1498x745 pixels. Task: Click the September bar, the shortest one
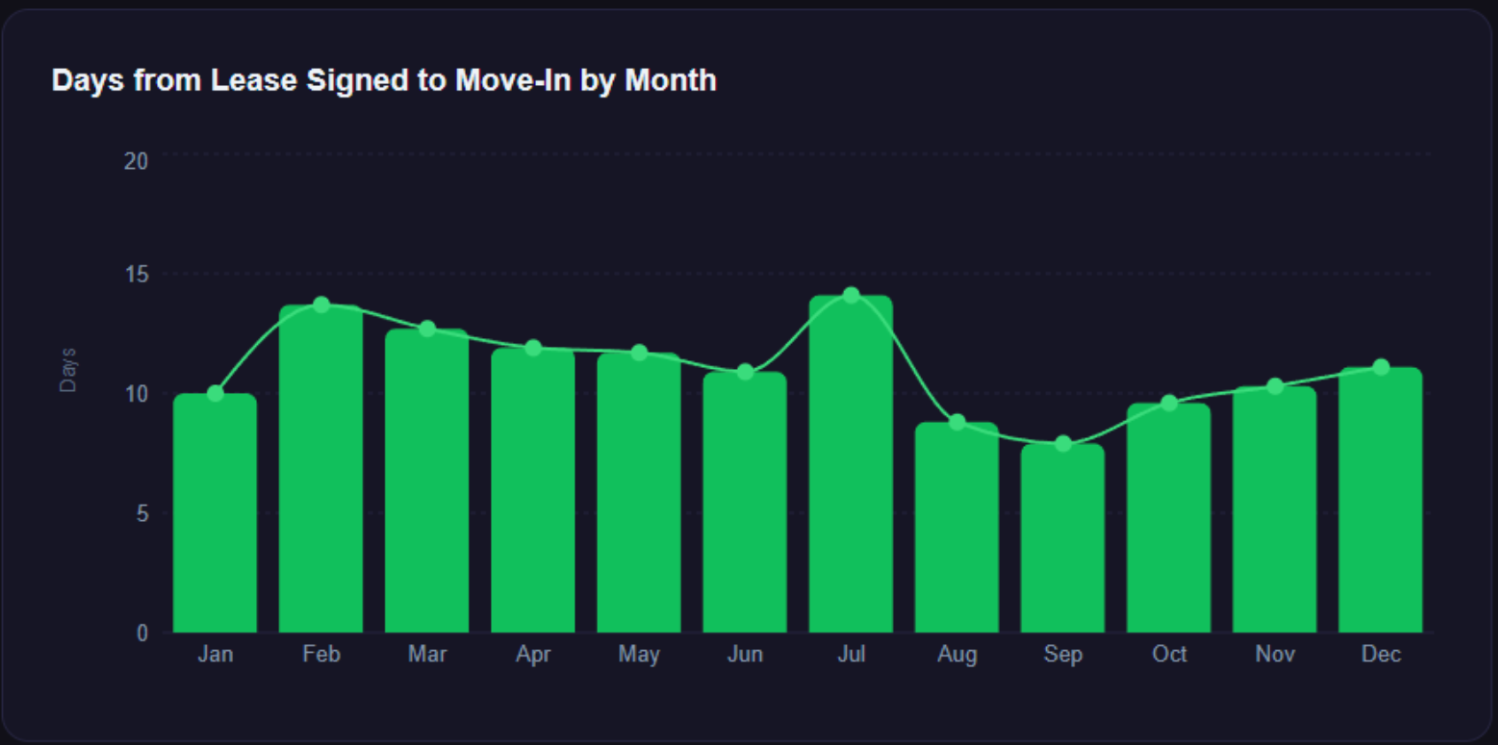(1063, 540)
